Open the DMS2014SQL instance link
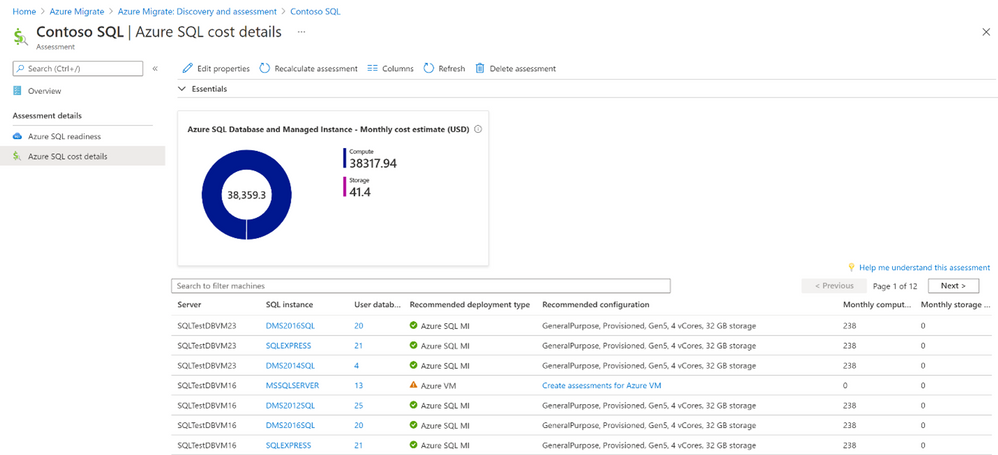This screenshot has width=998, height=455. click(x=290, y=365)
